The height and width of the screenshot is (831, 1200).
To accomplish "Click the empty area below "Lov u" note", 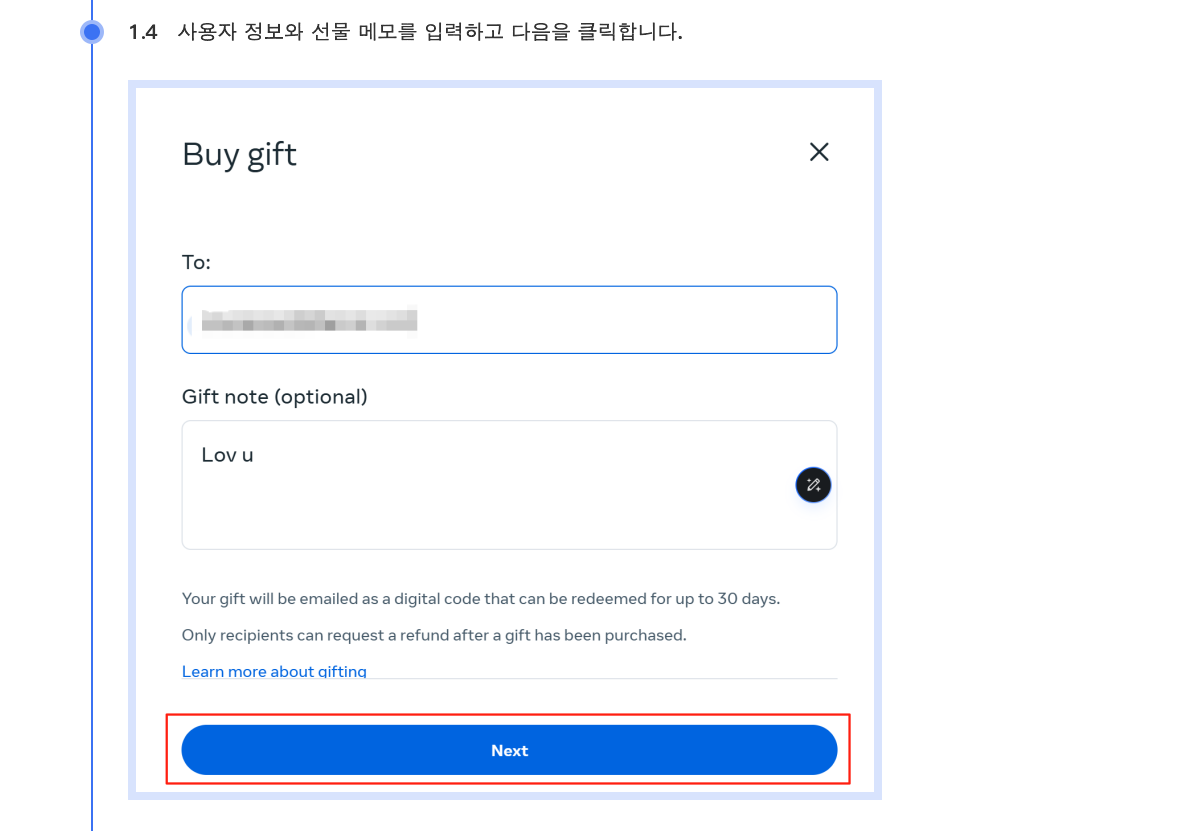I will click(450, 515).
